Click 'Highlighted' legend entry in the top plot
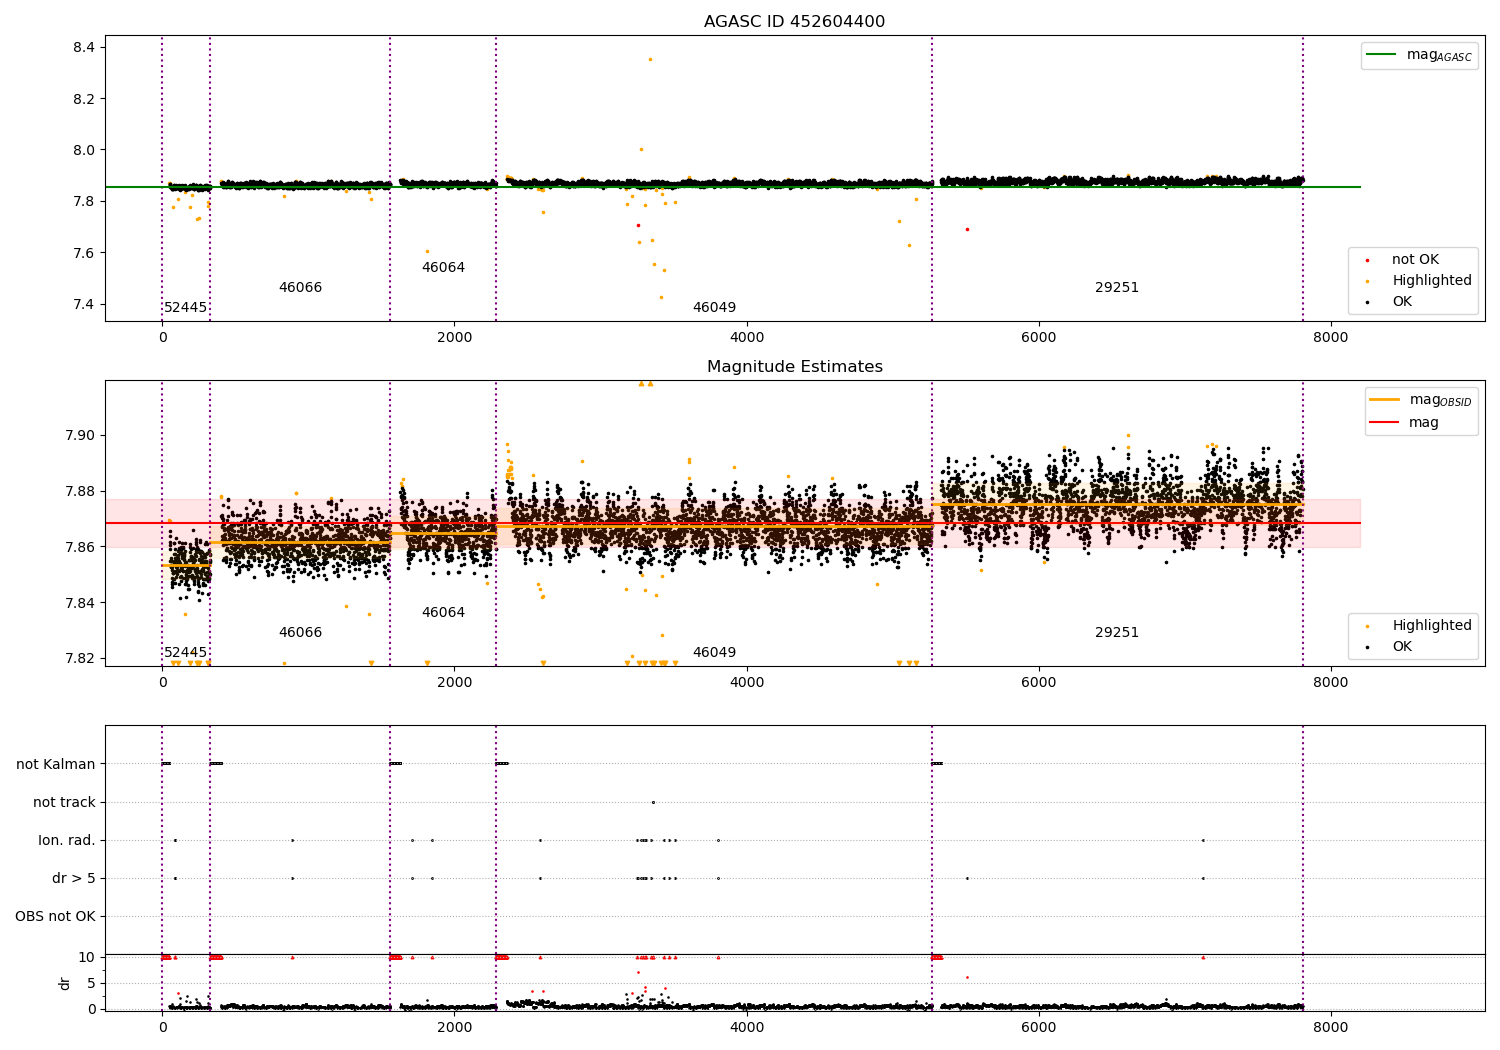 tap(1431, 281)
